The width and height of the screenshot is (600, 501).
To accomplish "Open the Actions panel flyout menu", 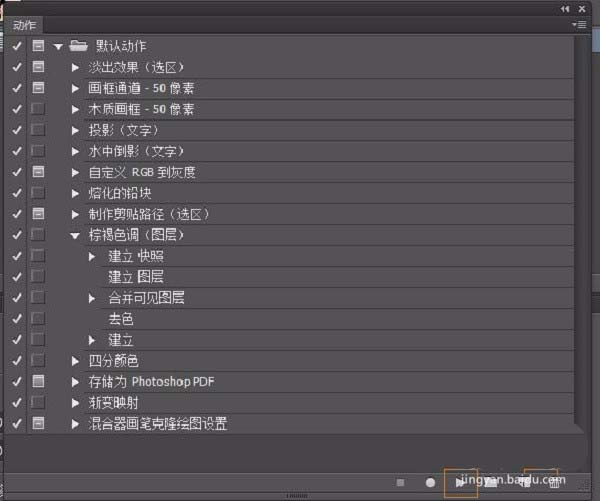I will [578, 24].
